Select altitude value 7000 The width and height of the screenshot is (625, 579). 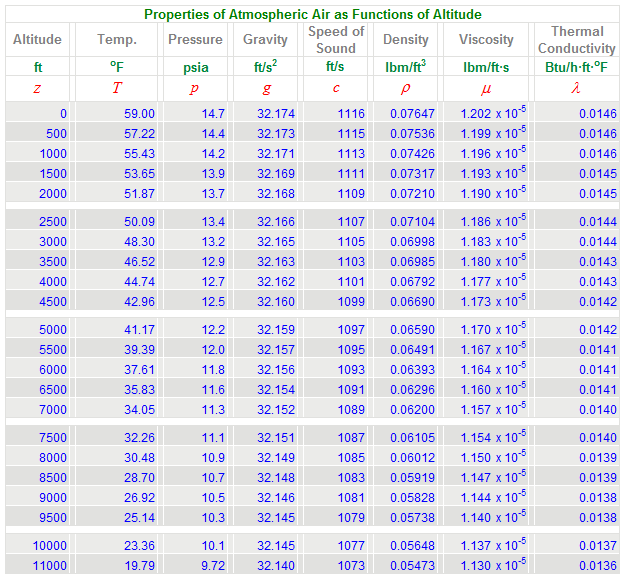click(53, 410)
